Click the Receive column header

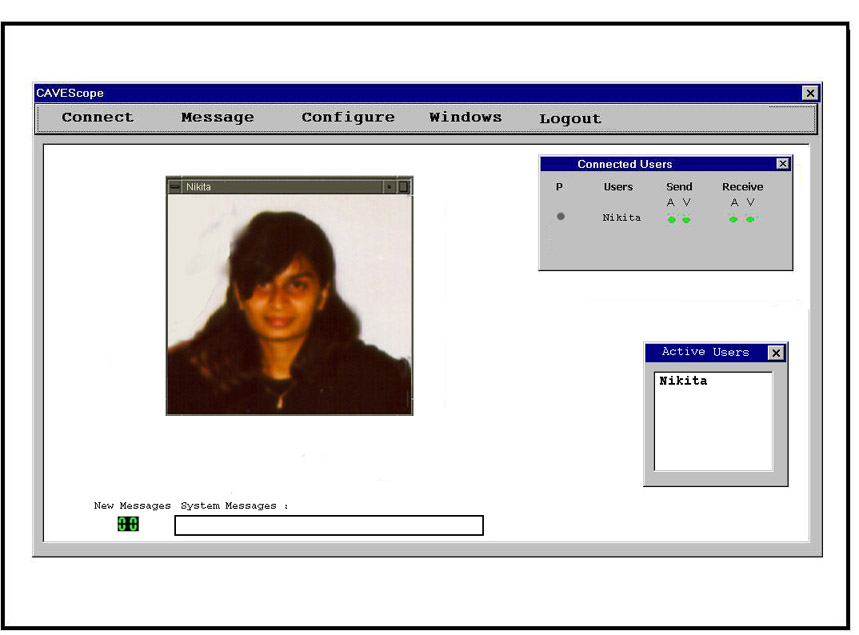(x=742, y=187)
